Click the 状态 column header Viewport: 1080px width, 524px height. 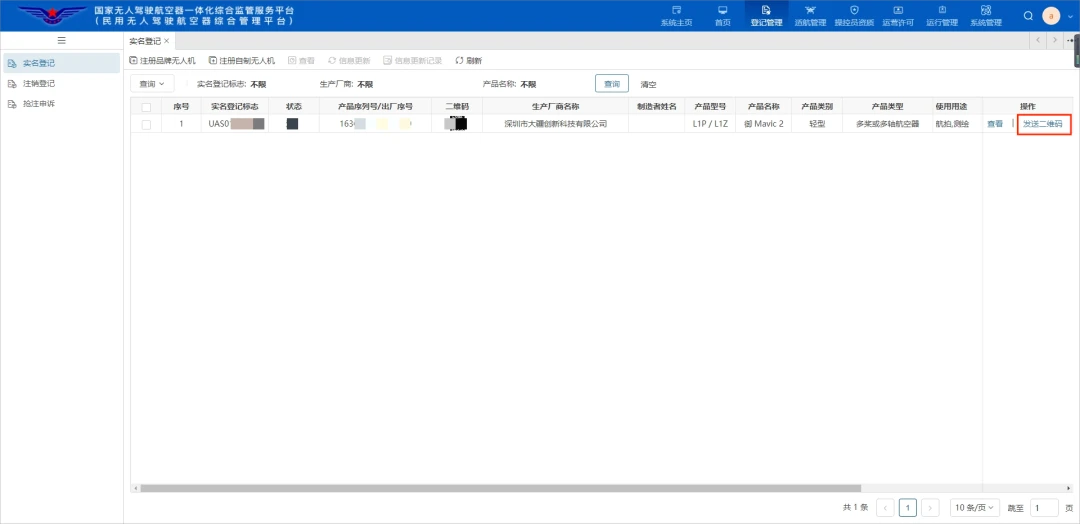click(294, 107)
